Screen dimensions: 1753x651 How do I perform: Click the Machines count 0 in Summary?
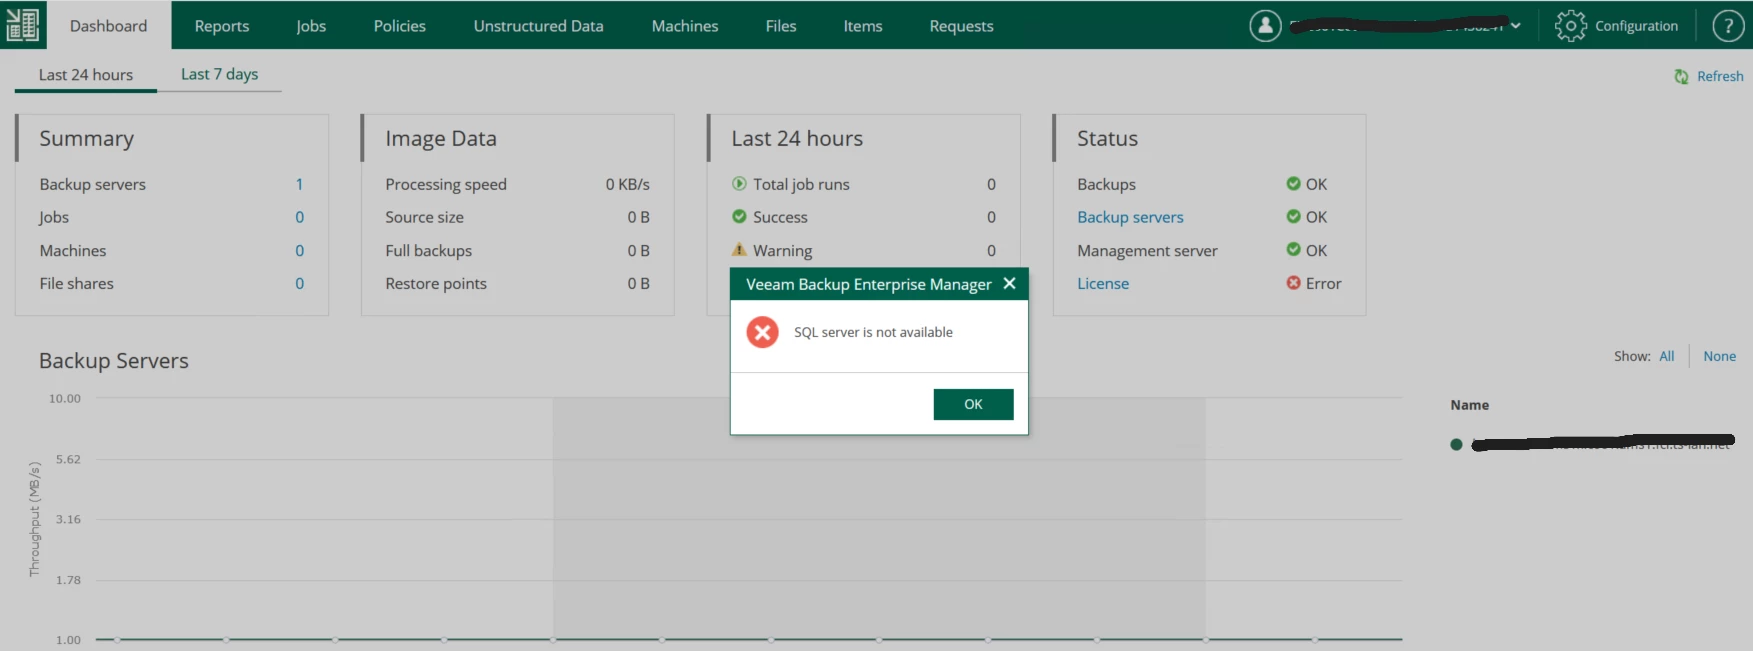point(299,251)
